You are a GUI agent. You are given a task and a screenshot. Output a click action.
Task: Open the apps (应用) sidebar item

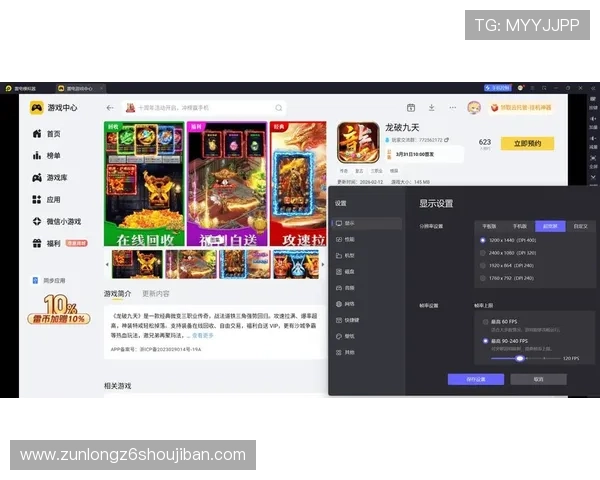tap(47, 199)
